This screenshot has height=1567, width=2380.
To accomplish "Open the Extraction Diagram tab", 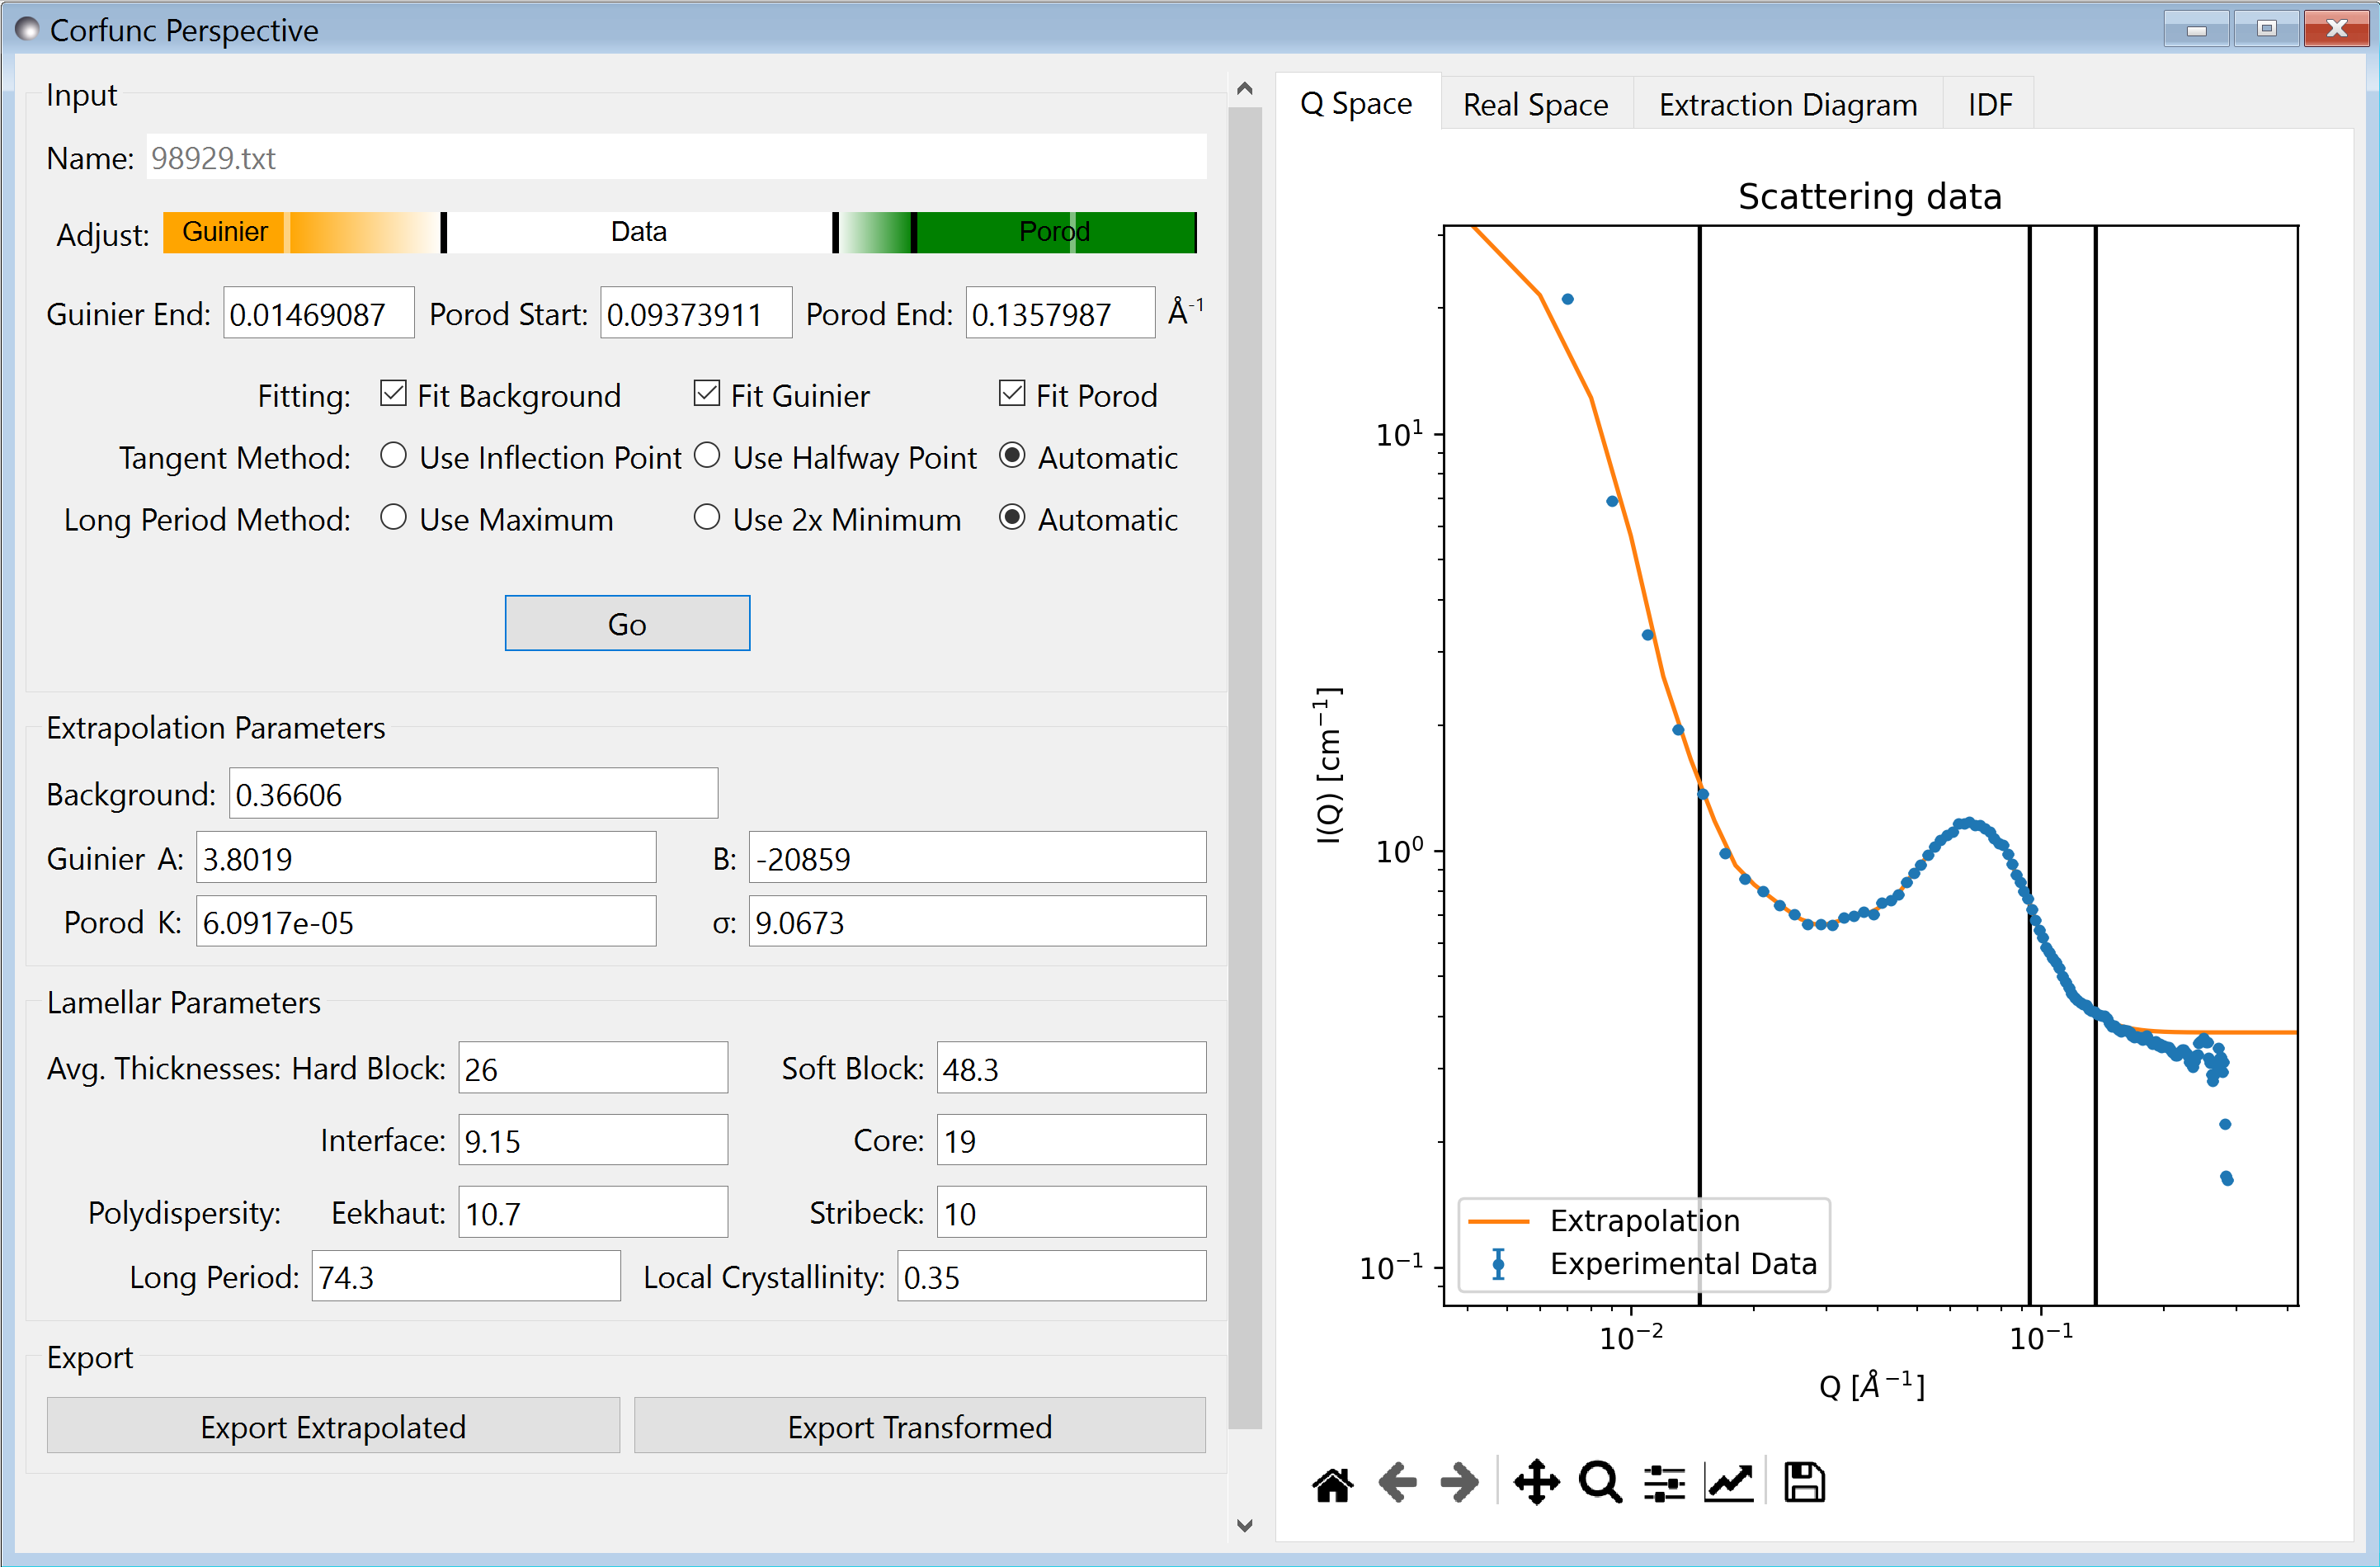I will pos(1787,105).
